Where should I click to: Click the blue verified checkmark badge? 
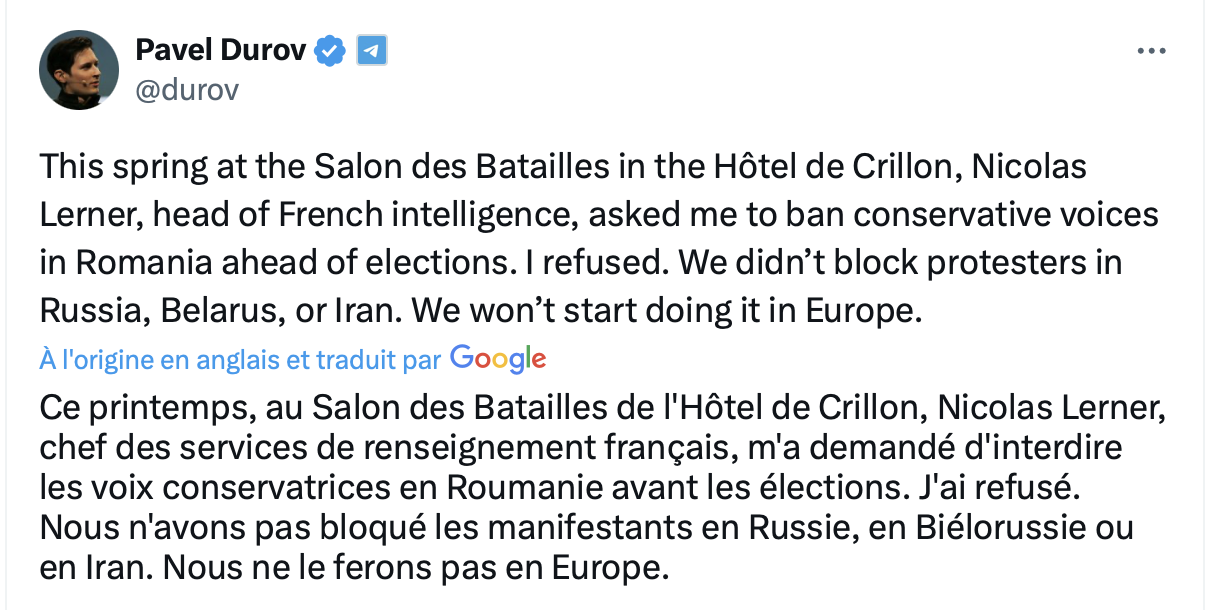[330, 50]
